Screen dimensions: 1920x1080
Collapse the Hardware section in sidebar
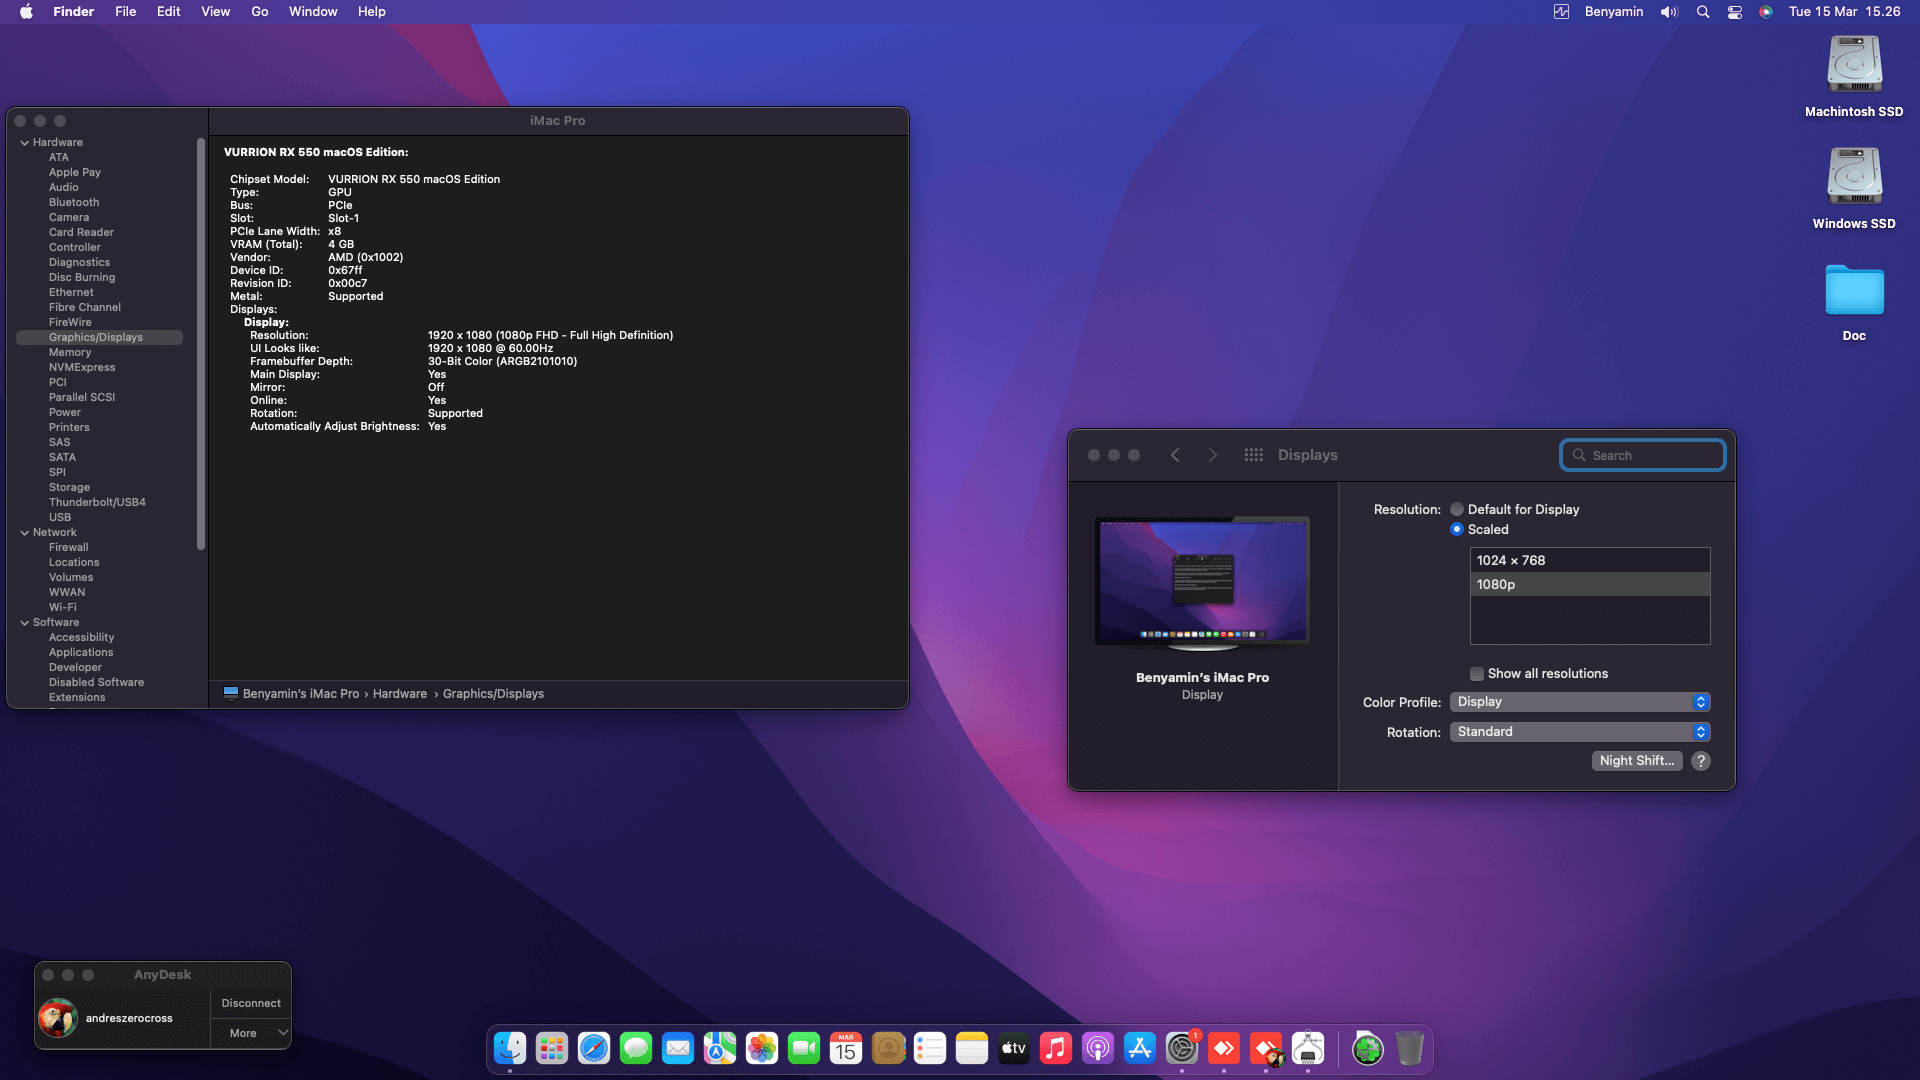pos(24,143)
